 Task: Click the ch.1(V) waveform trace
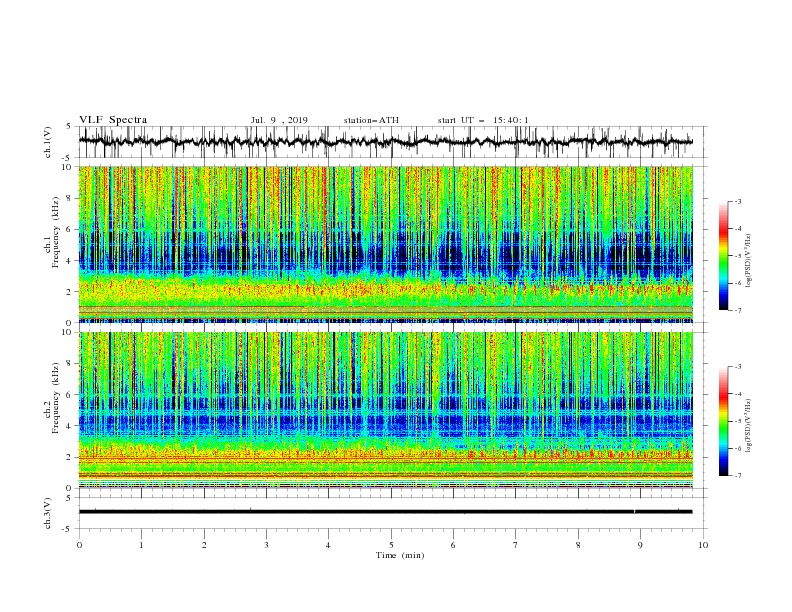(385, 142)
